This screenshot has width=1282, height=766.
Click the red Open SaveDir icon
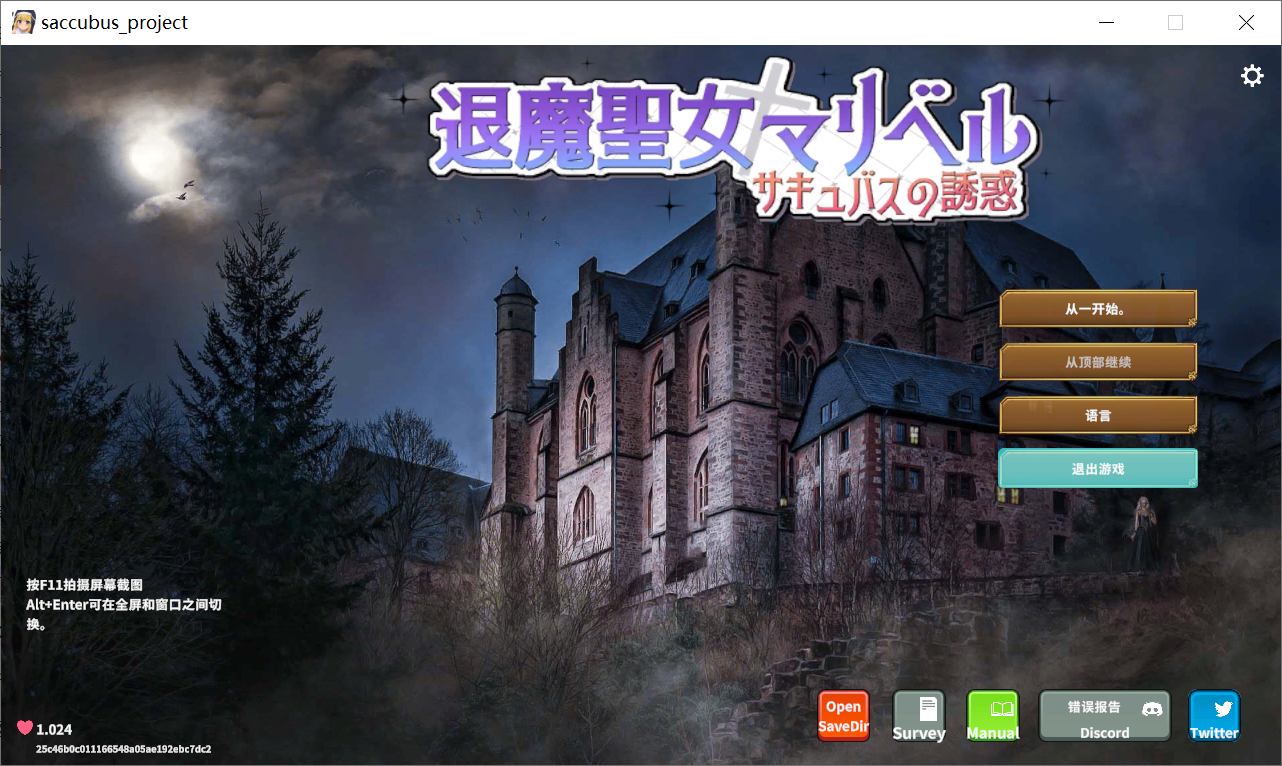point(843,716)
